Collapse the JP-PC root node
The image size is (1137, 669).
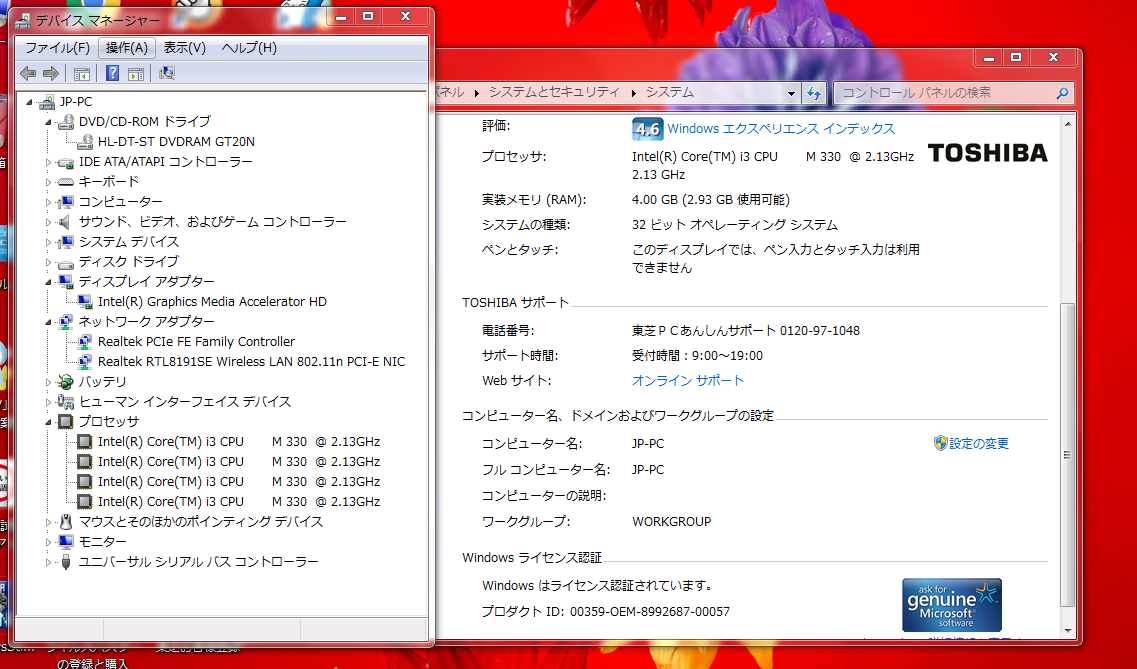[x=30, y=101]
